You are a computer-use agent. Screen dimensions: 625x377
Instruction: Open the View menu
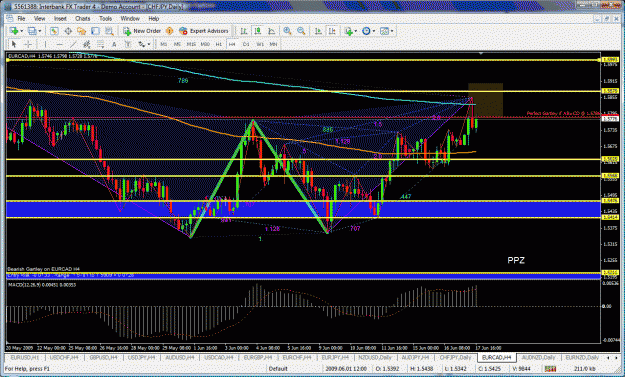point(39,19)
